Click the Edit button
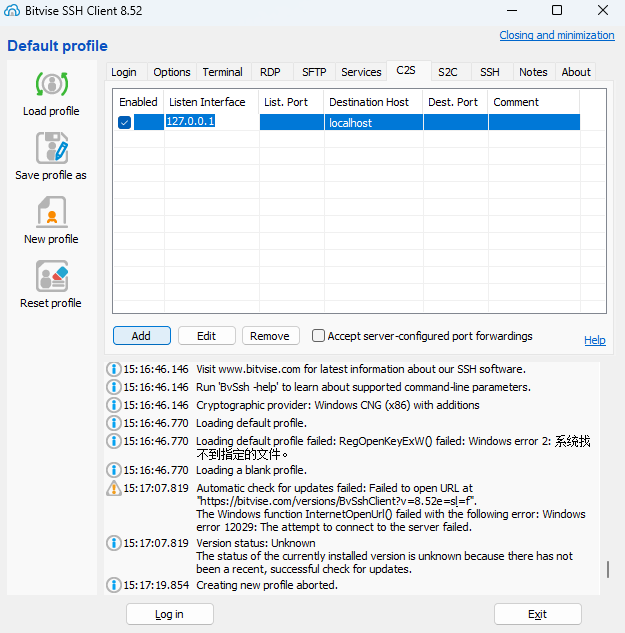The width and height of the screenshot is (625, 633). (x=207, y=335)
